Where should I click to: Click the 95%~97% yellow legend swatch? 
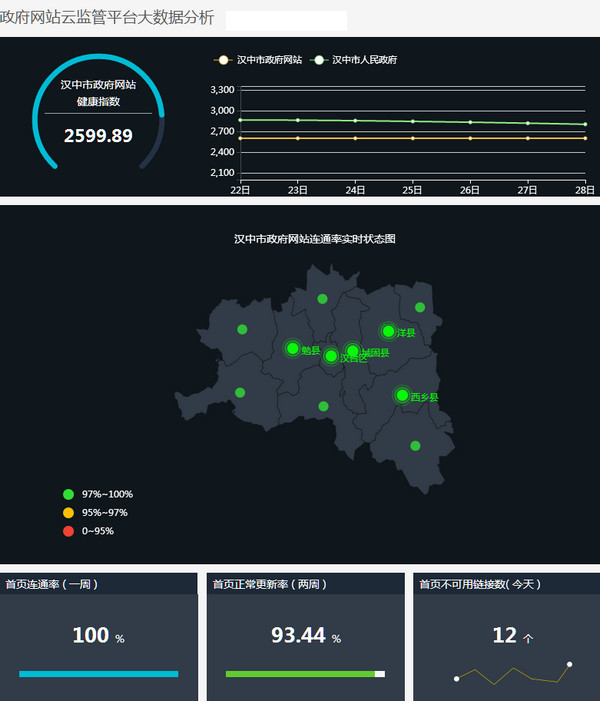[x=68, y=513]
